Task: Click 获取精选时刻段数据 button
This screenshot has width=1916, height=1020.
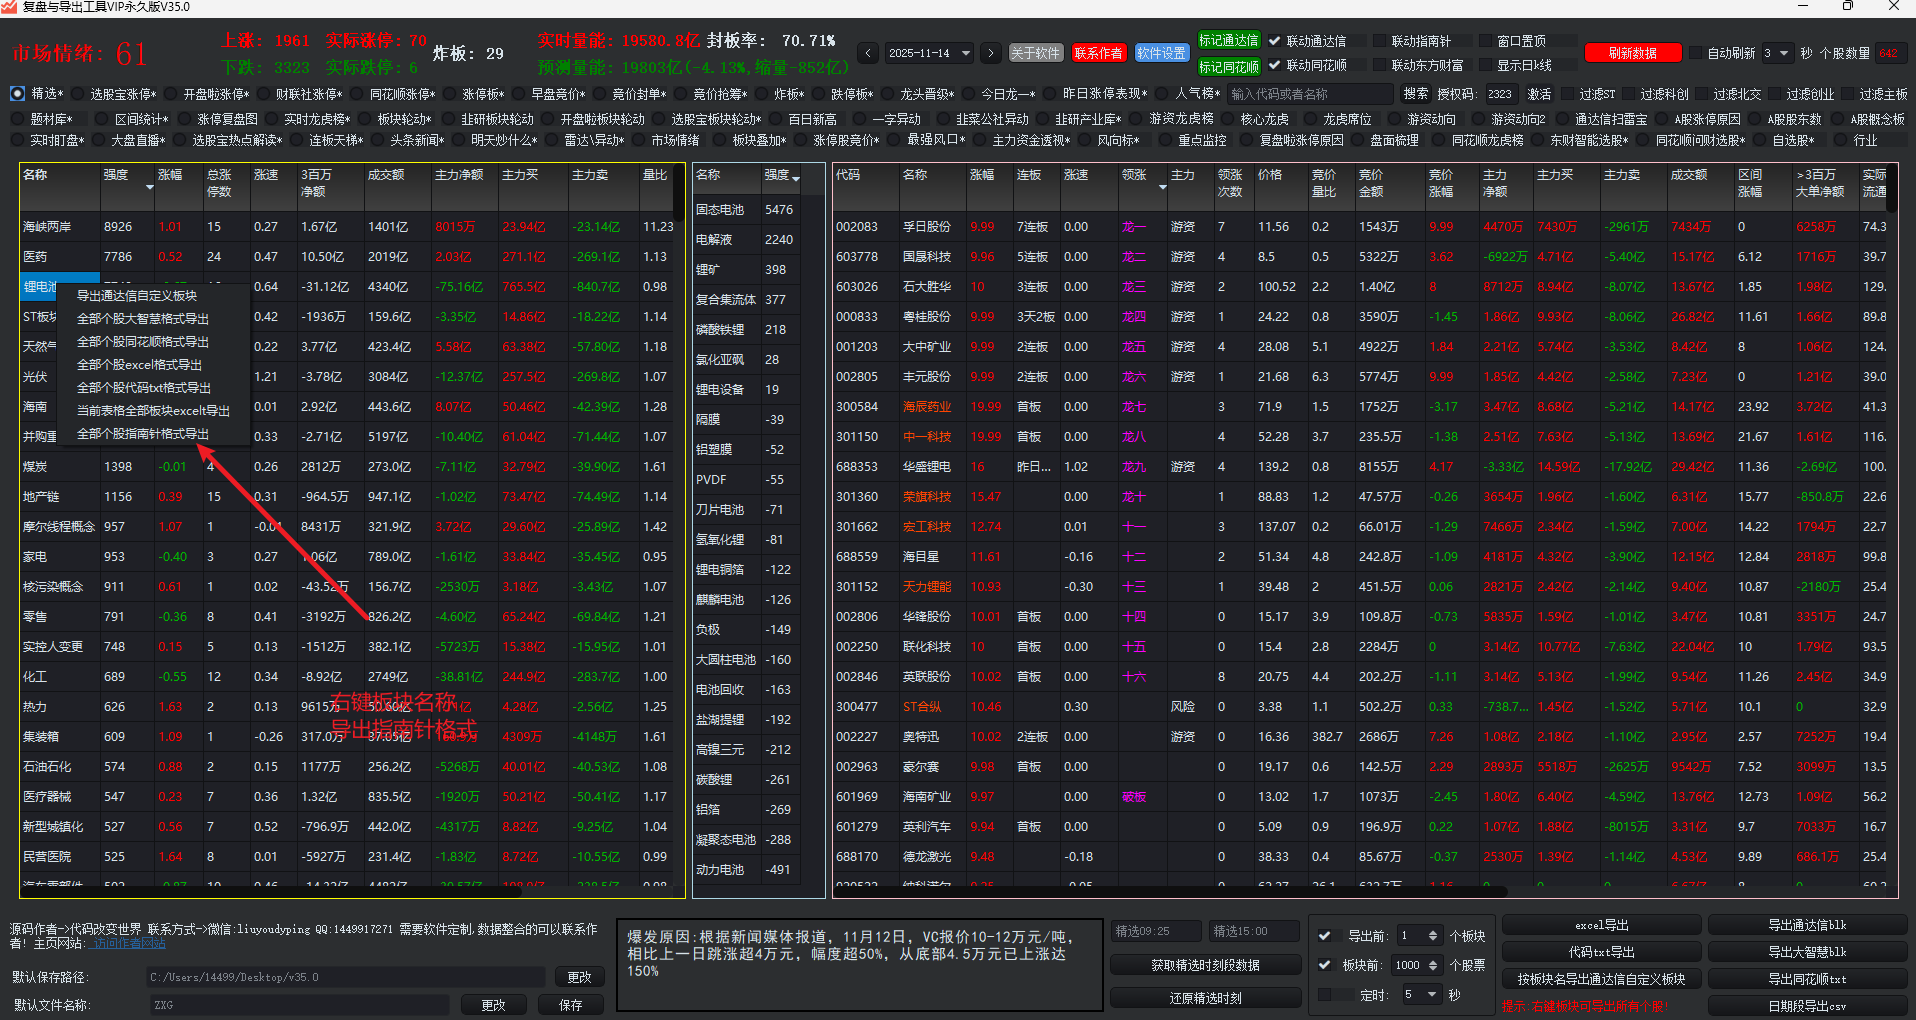Action: (1205, 965)
